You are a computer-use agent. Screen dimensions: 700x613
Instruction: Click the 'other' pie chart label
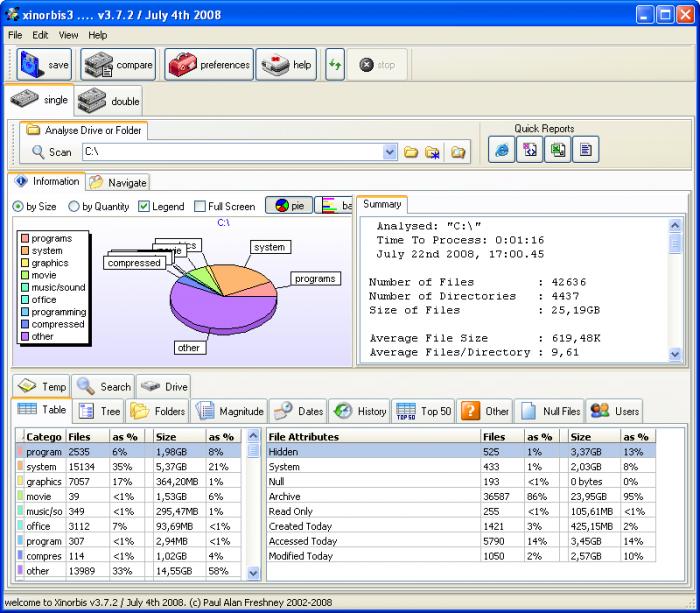point(190,348)
